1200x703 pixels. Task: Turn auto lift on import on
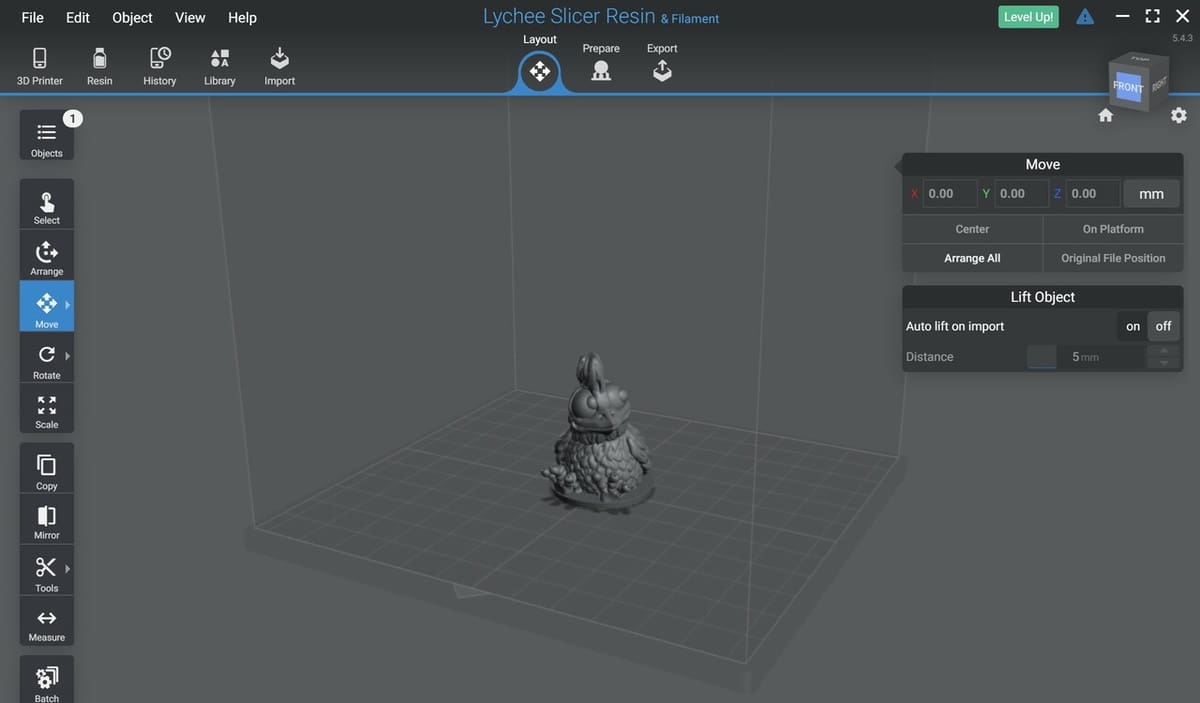point(1133,326)
